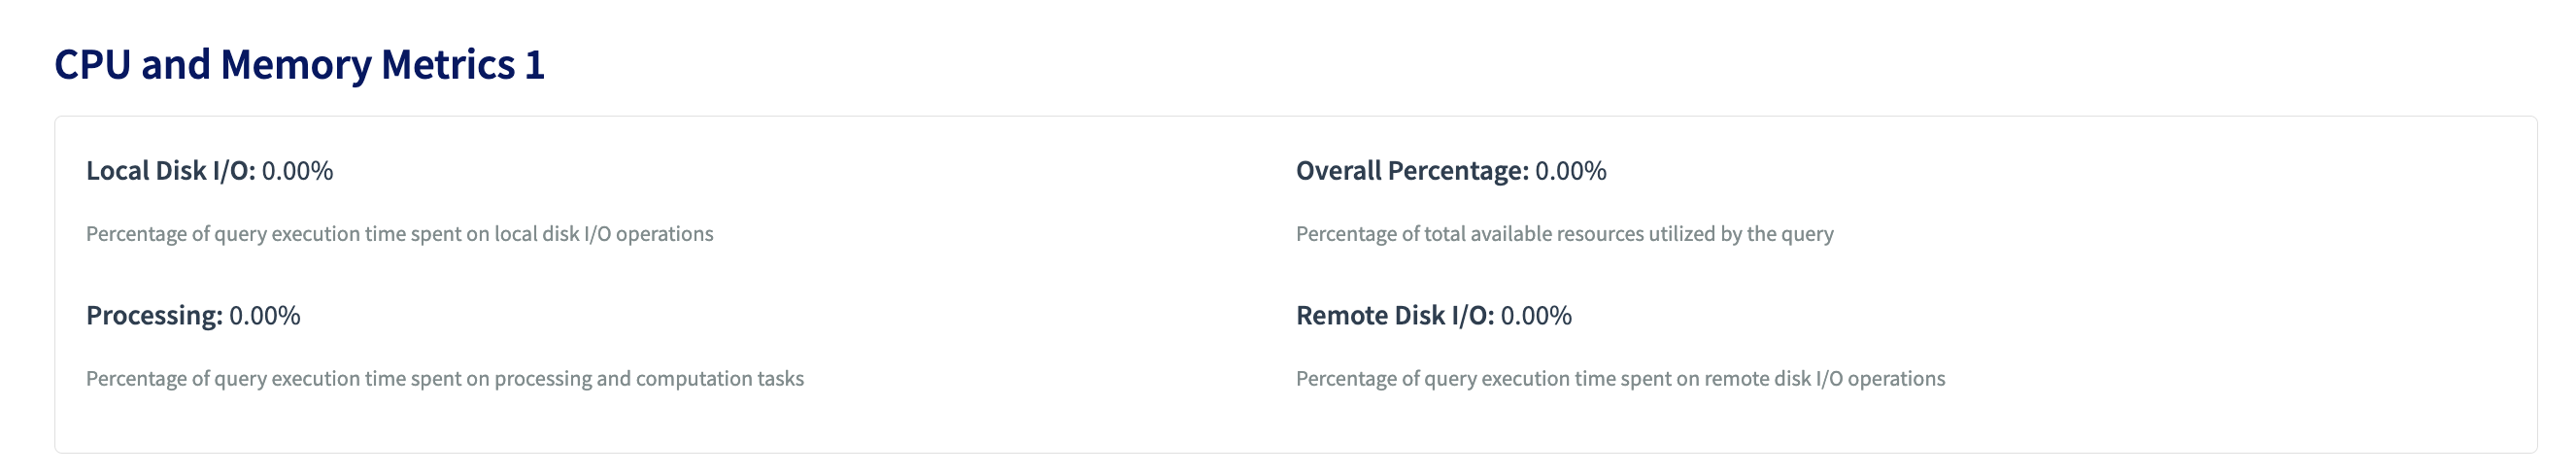The height and width of the screenshot is (476, 2576).
Task: Select the "Processing:" label
Action: [154, 316]
